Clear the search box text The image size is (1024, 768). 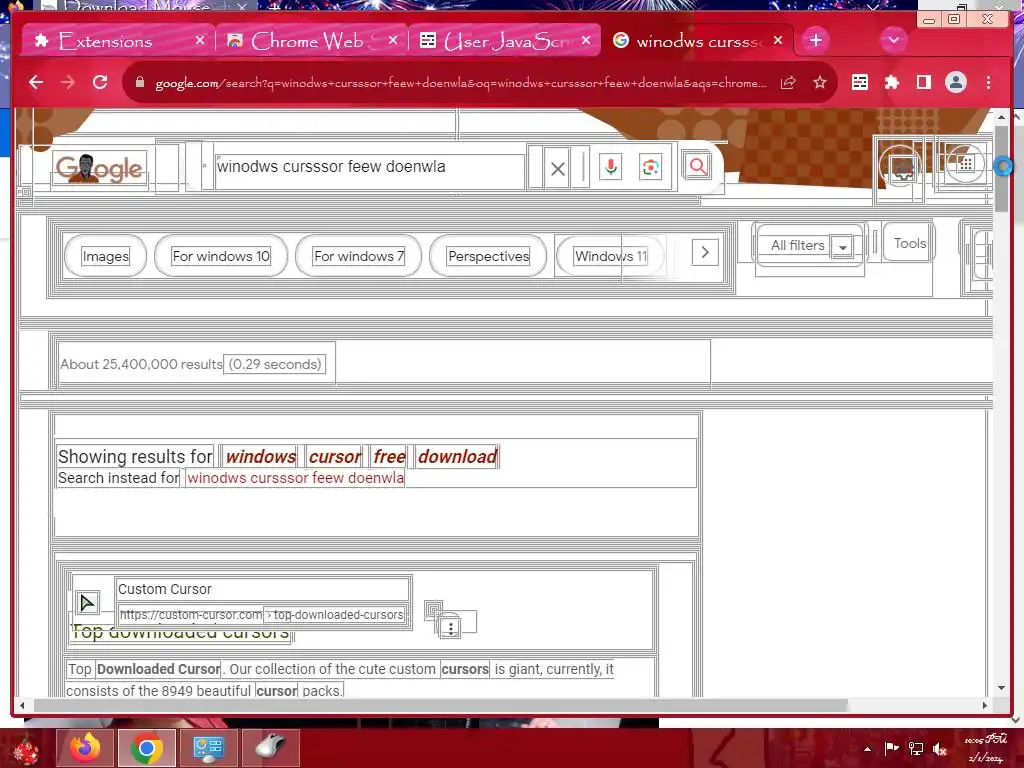click(557, 169)
